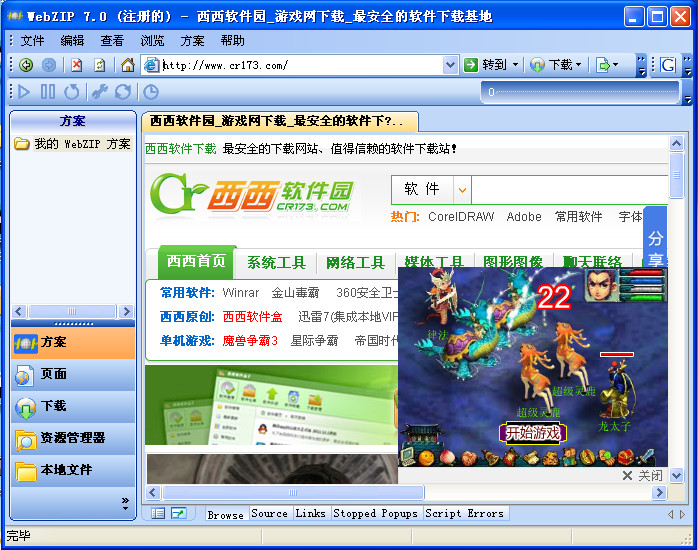Restart project with circular arrow icon
The height and width of the screenshot is (550, 698).
point(72,92)
